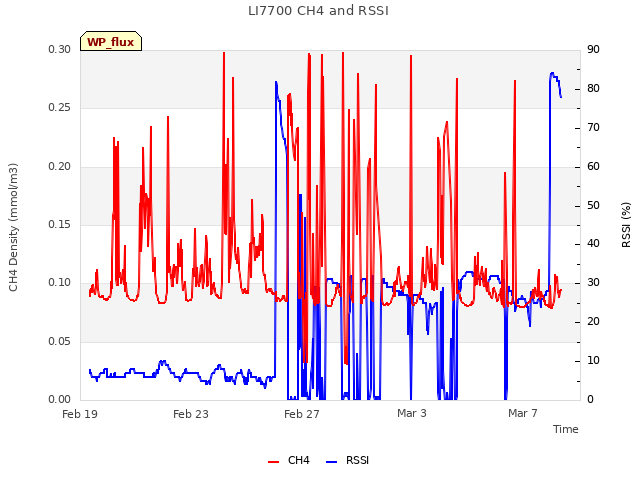
Task: Click the red CH4 spike near Mar 7
Action: pos(515,81)
